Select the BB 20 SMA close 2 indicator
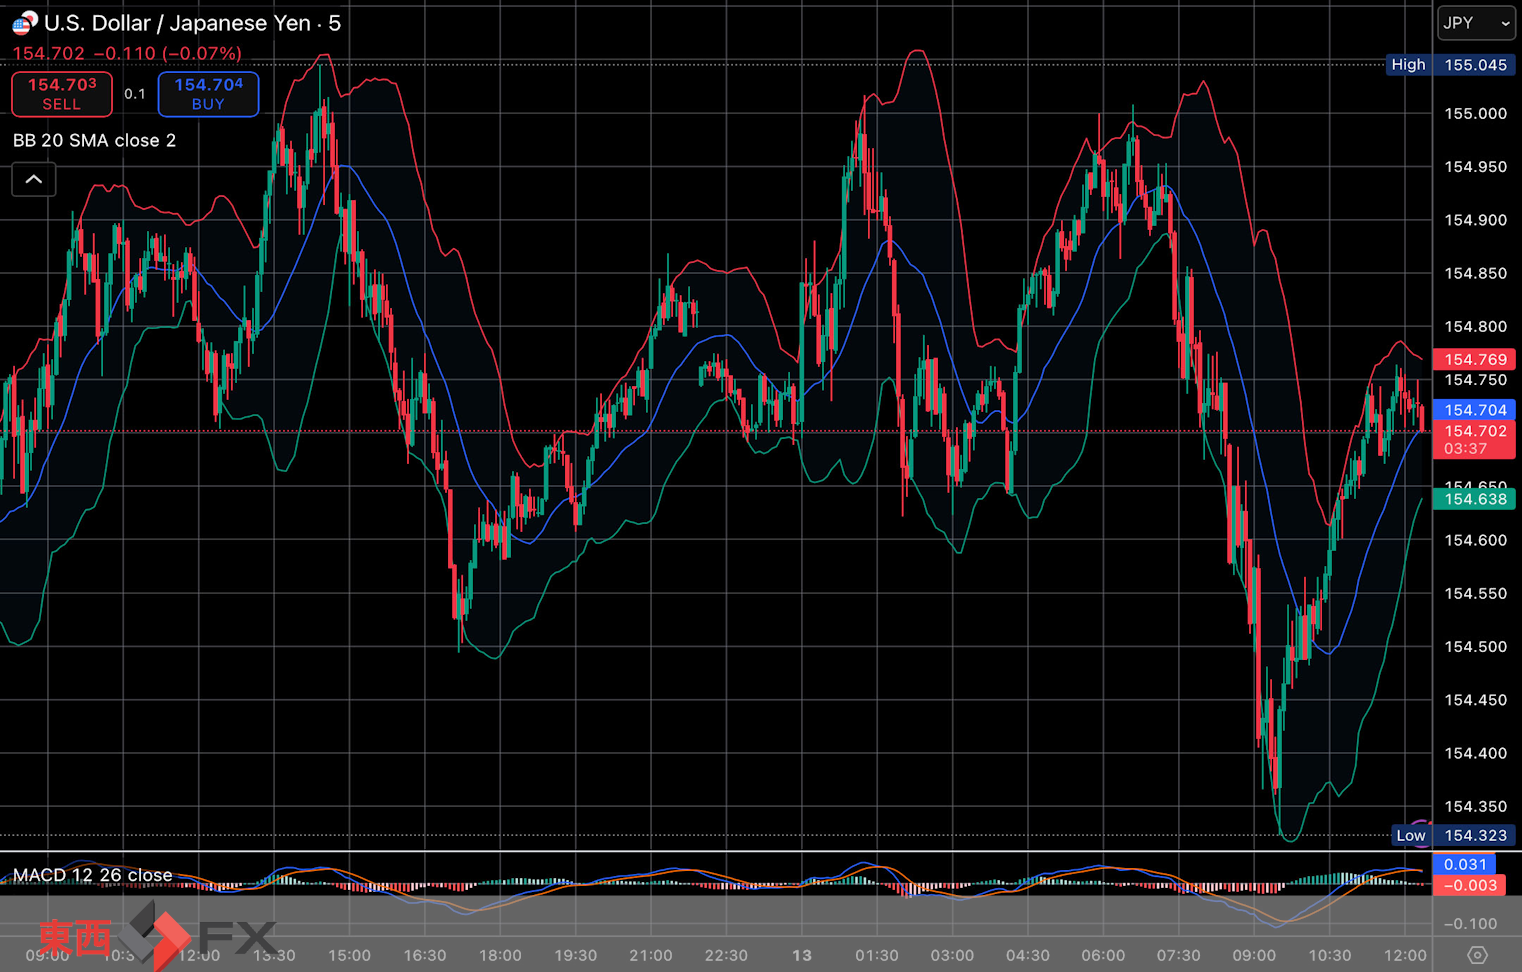 (94, 141)
